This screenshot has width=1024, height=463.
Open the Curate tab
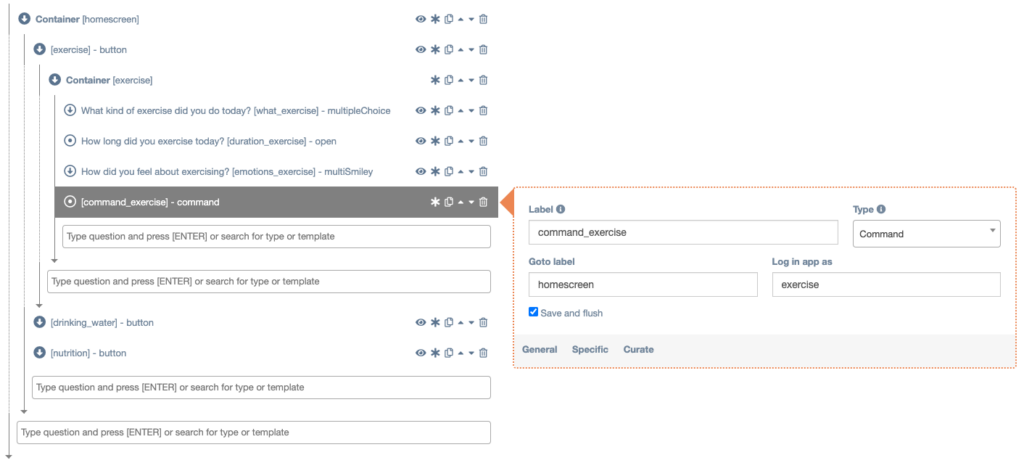pyautogui.click(x=638, y=350)
